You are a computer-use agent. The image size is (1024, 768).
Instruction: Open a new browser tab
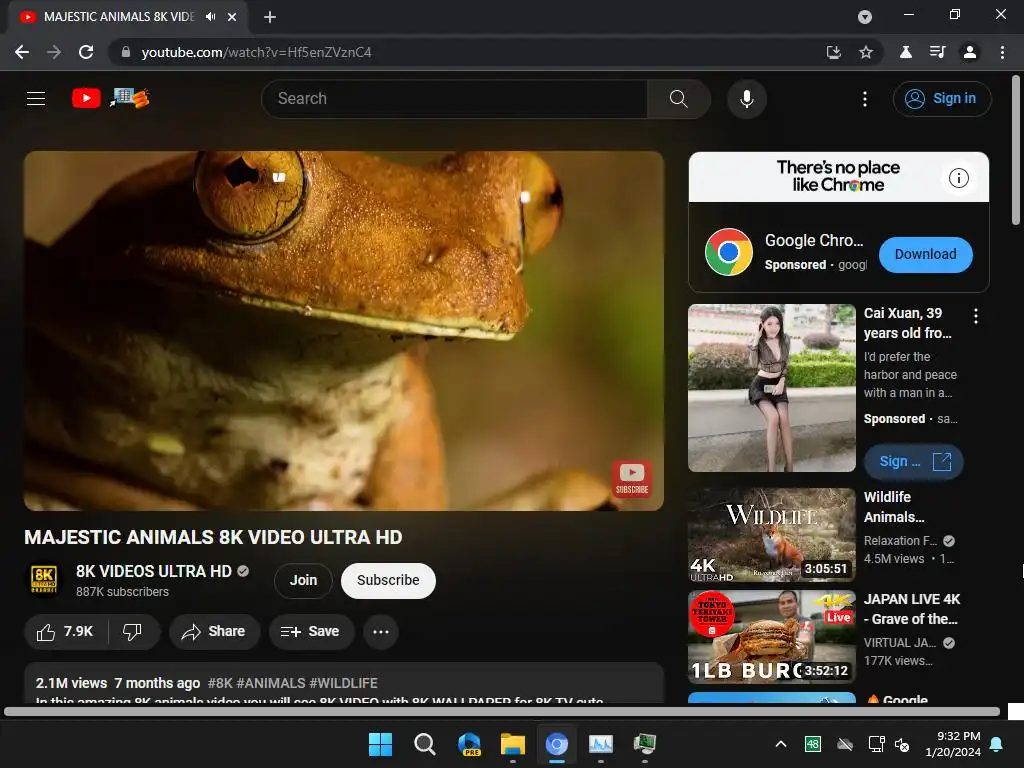click(270, 17)
